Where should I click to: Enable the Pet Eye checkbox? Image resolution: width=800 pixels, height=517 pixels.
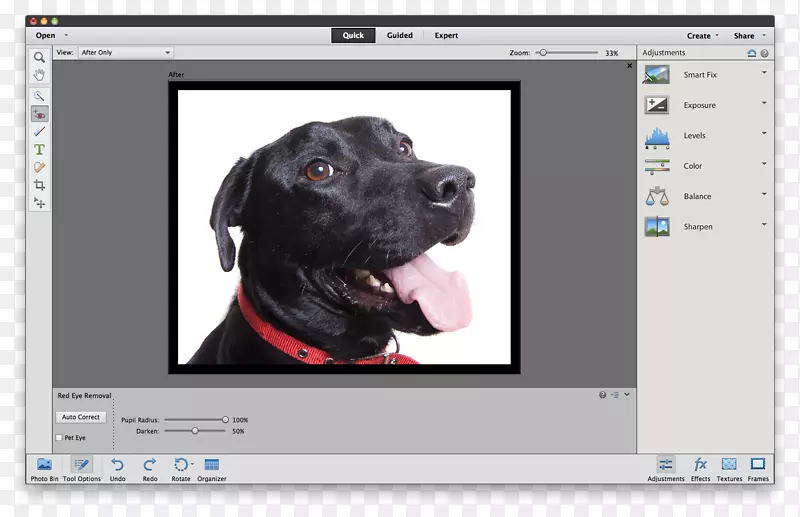(59, 437)
